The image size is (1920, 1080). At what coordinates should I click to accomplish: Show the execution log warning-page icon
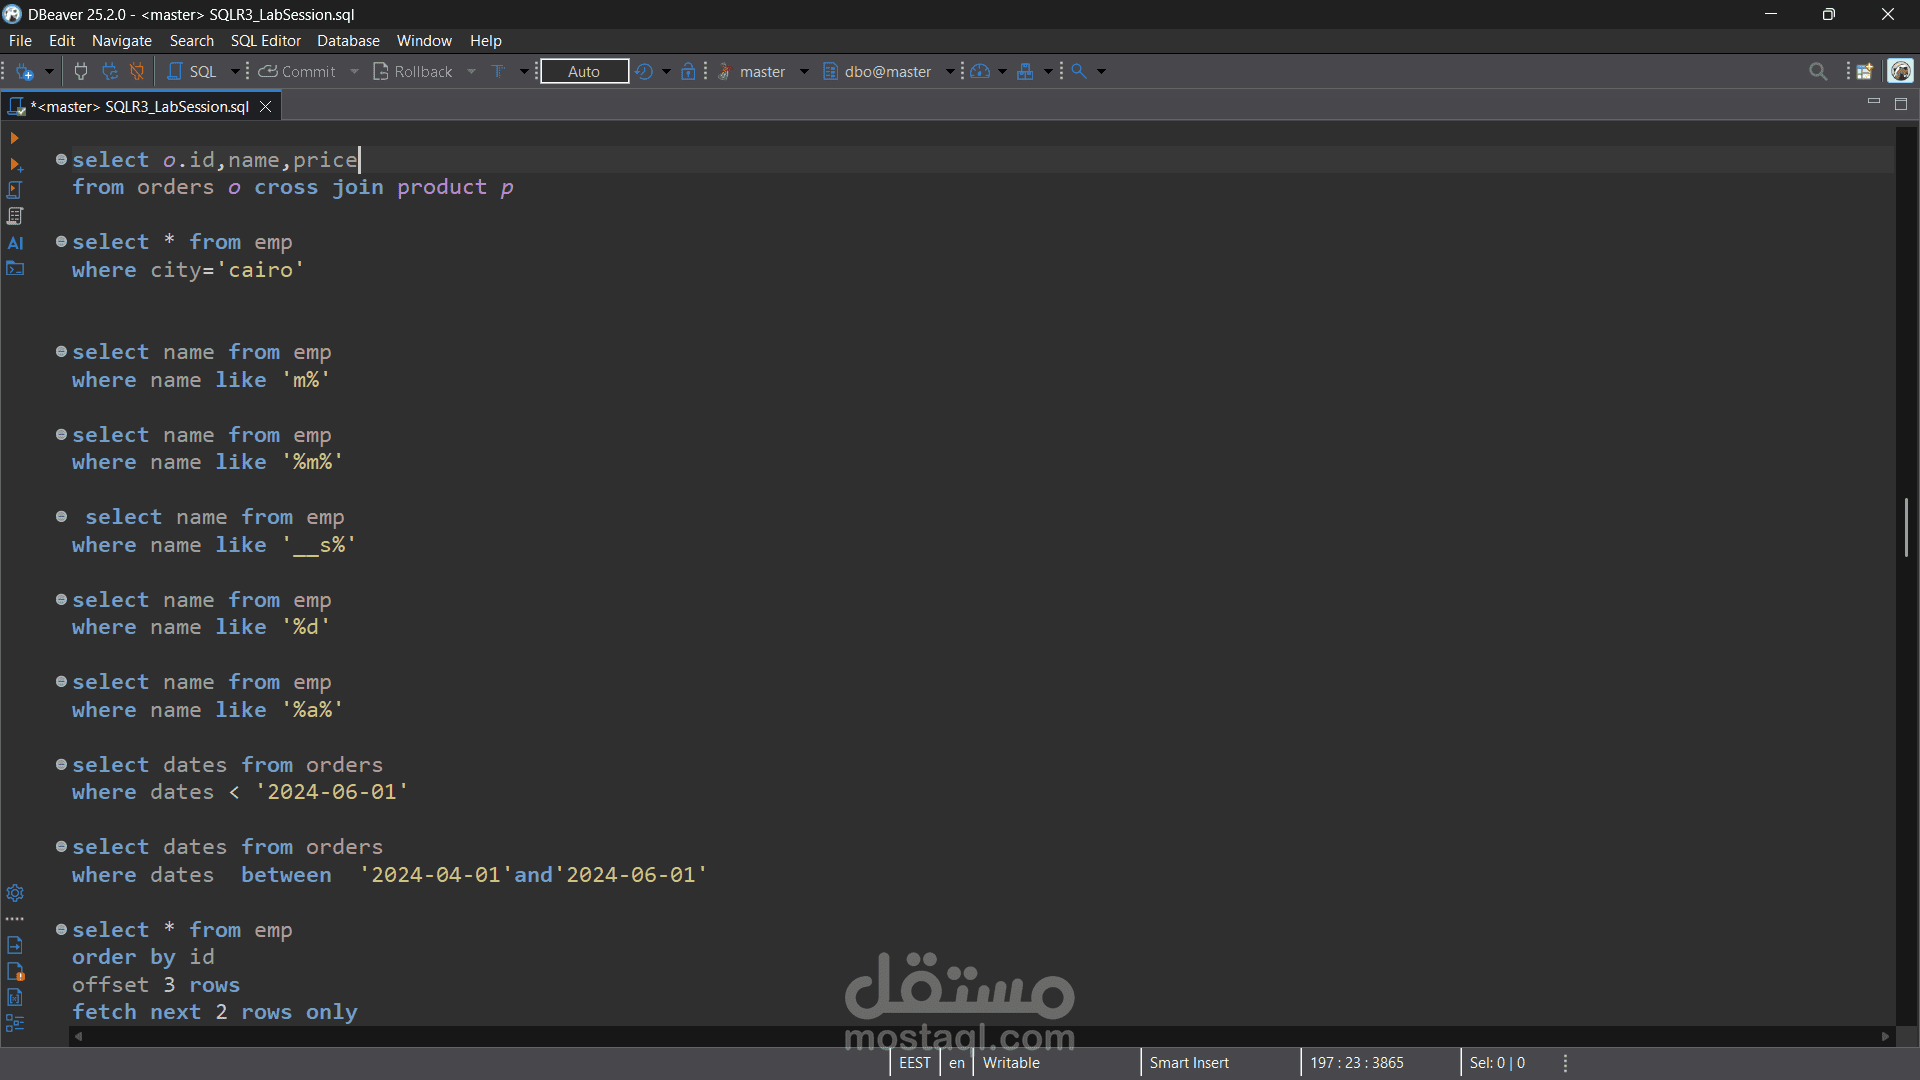15,971
